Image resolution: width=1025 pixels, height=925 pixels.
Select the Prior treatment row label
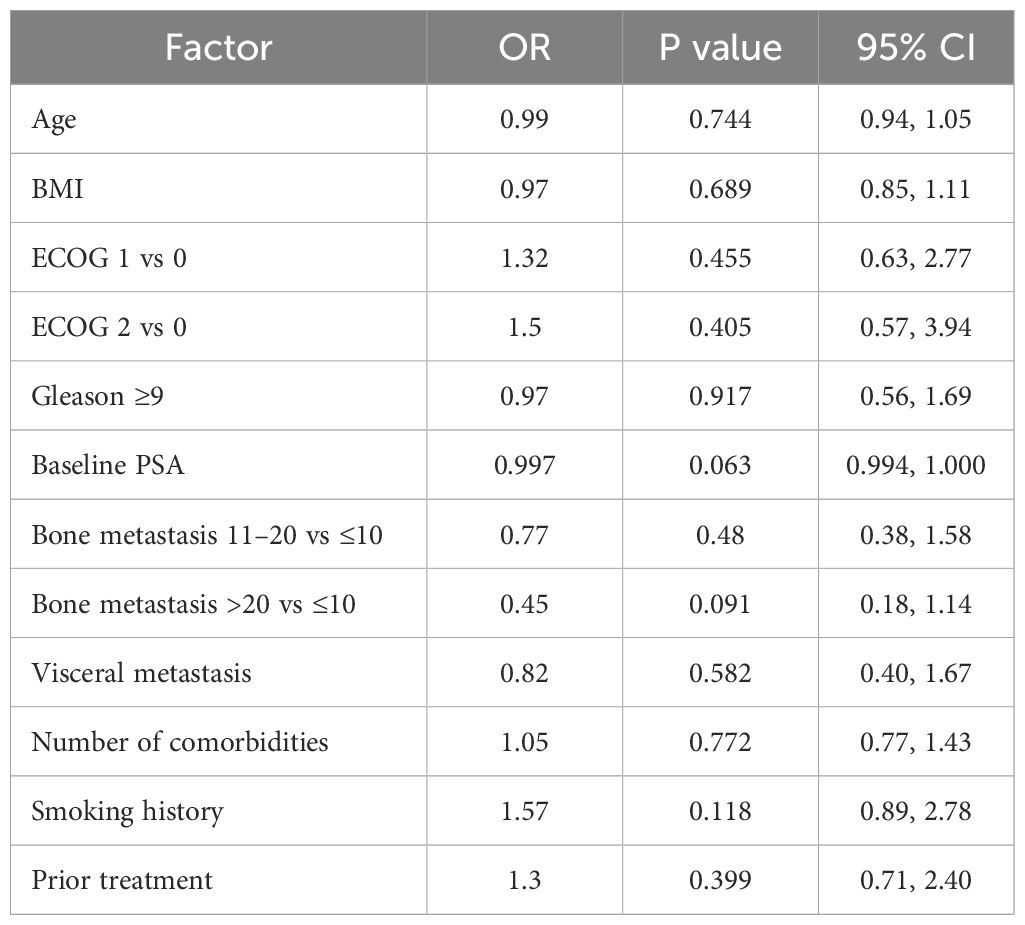point(122,880)
